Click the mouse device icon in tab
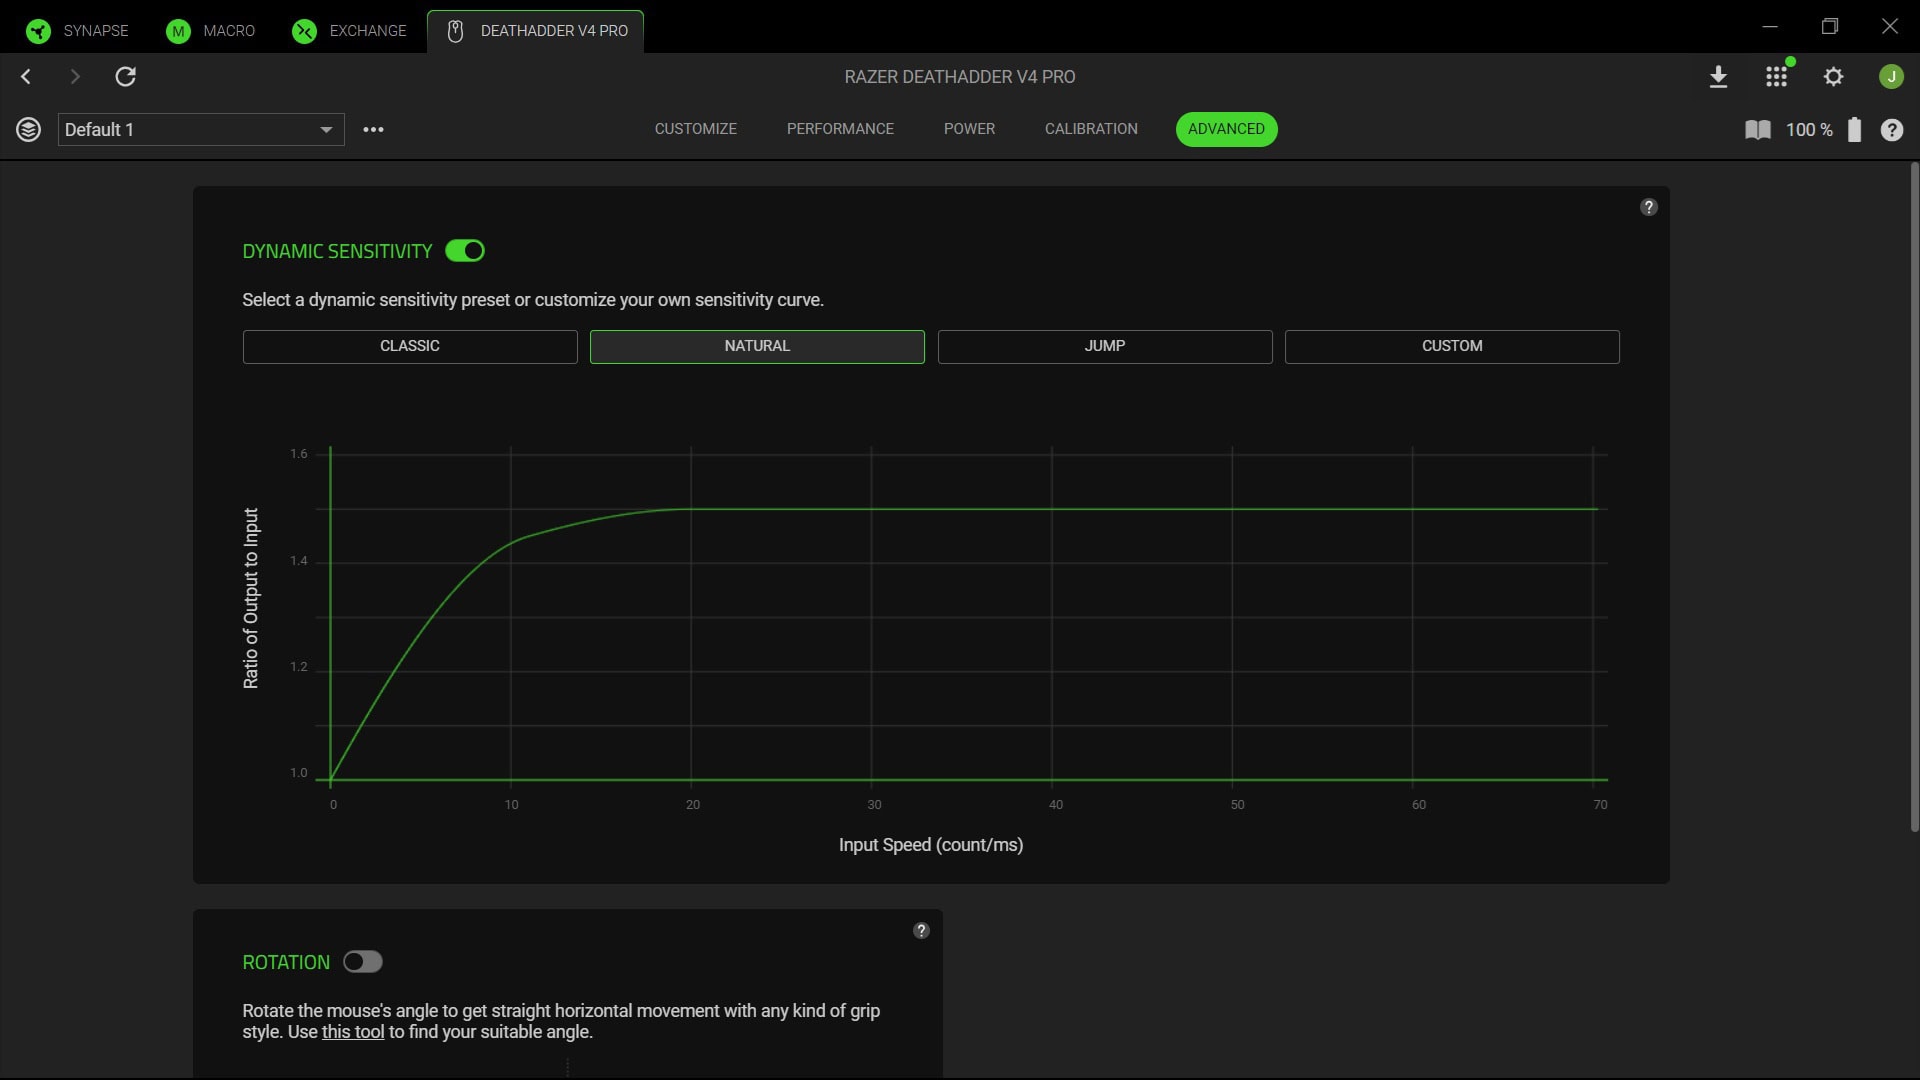Screen dimensions: 1920x1080 455,31
